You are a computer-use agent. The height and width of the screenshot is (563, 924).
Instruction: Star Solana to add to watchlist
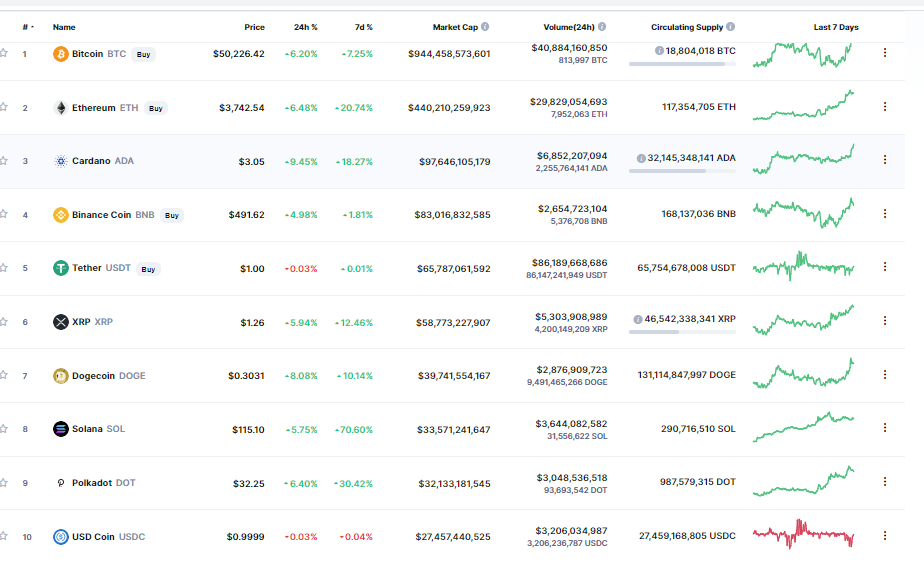pyautogui.click(x=4, y=429)
